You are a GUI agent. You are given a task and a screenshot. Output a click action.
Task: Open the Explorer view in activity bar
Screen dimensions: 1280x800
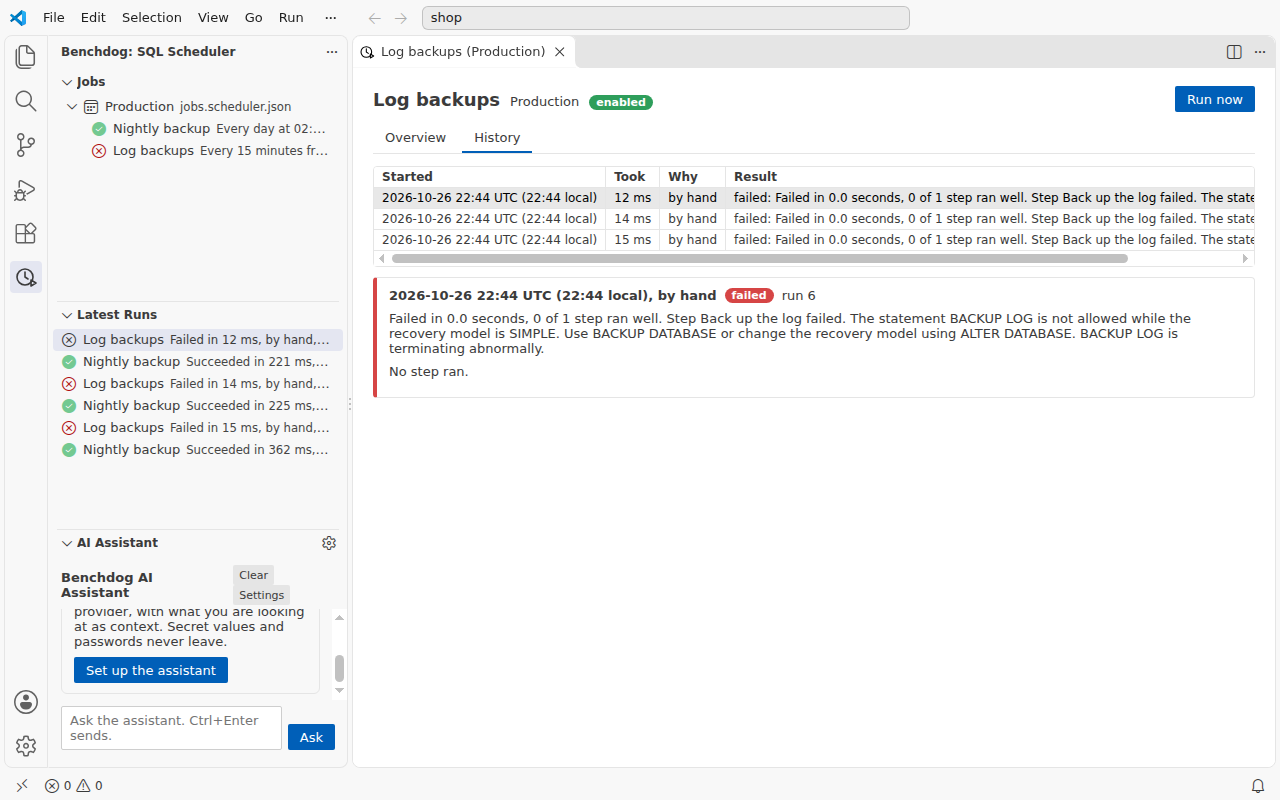click(26, 57)
